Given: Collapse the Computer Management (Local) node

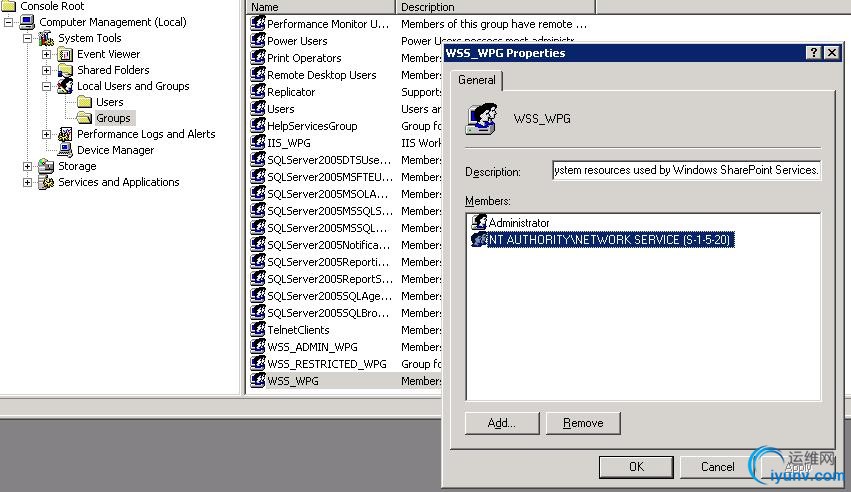Looking at the screenshot, I should pyautogui.click(x=9, y=22).
